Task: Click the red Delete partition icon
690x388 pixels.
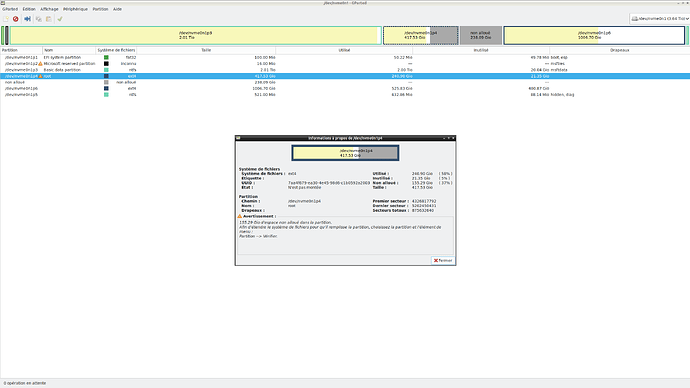Action: 16,19
